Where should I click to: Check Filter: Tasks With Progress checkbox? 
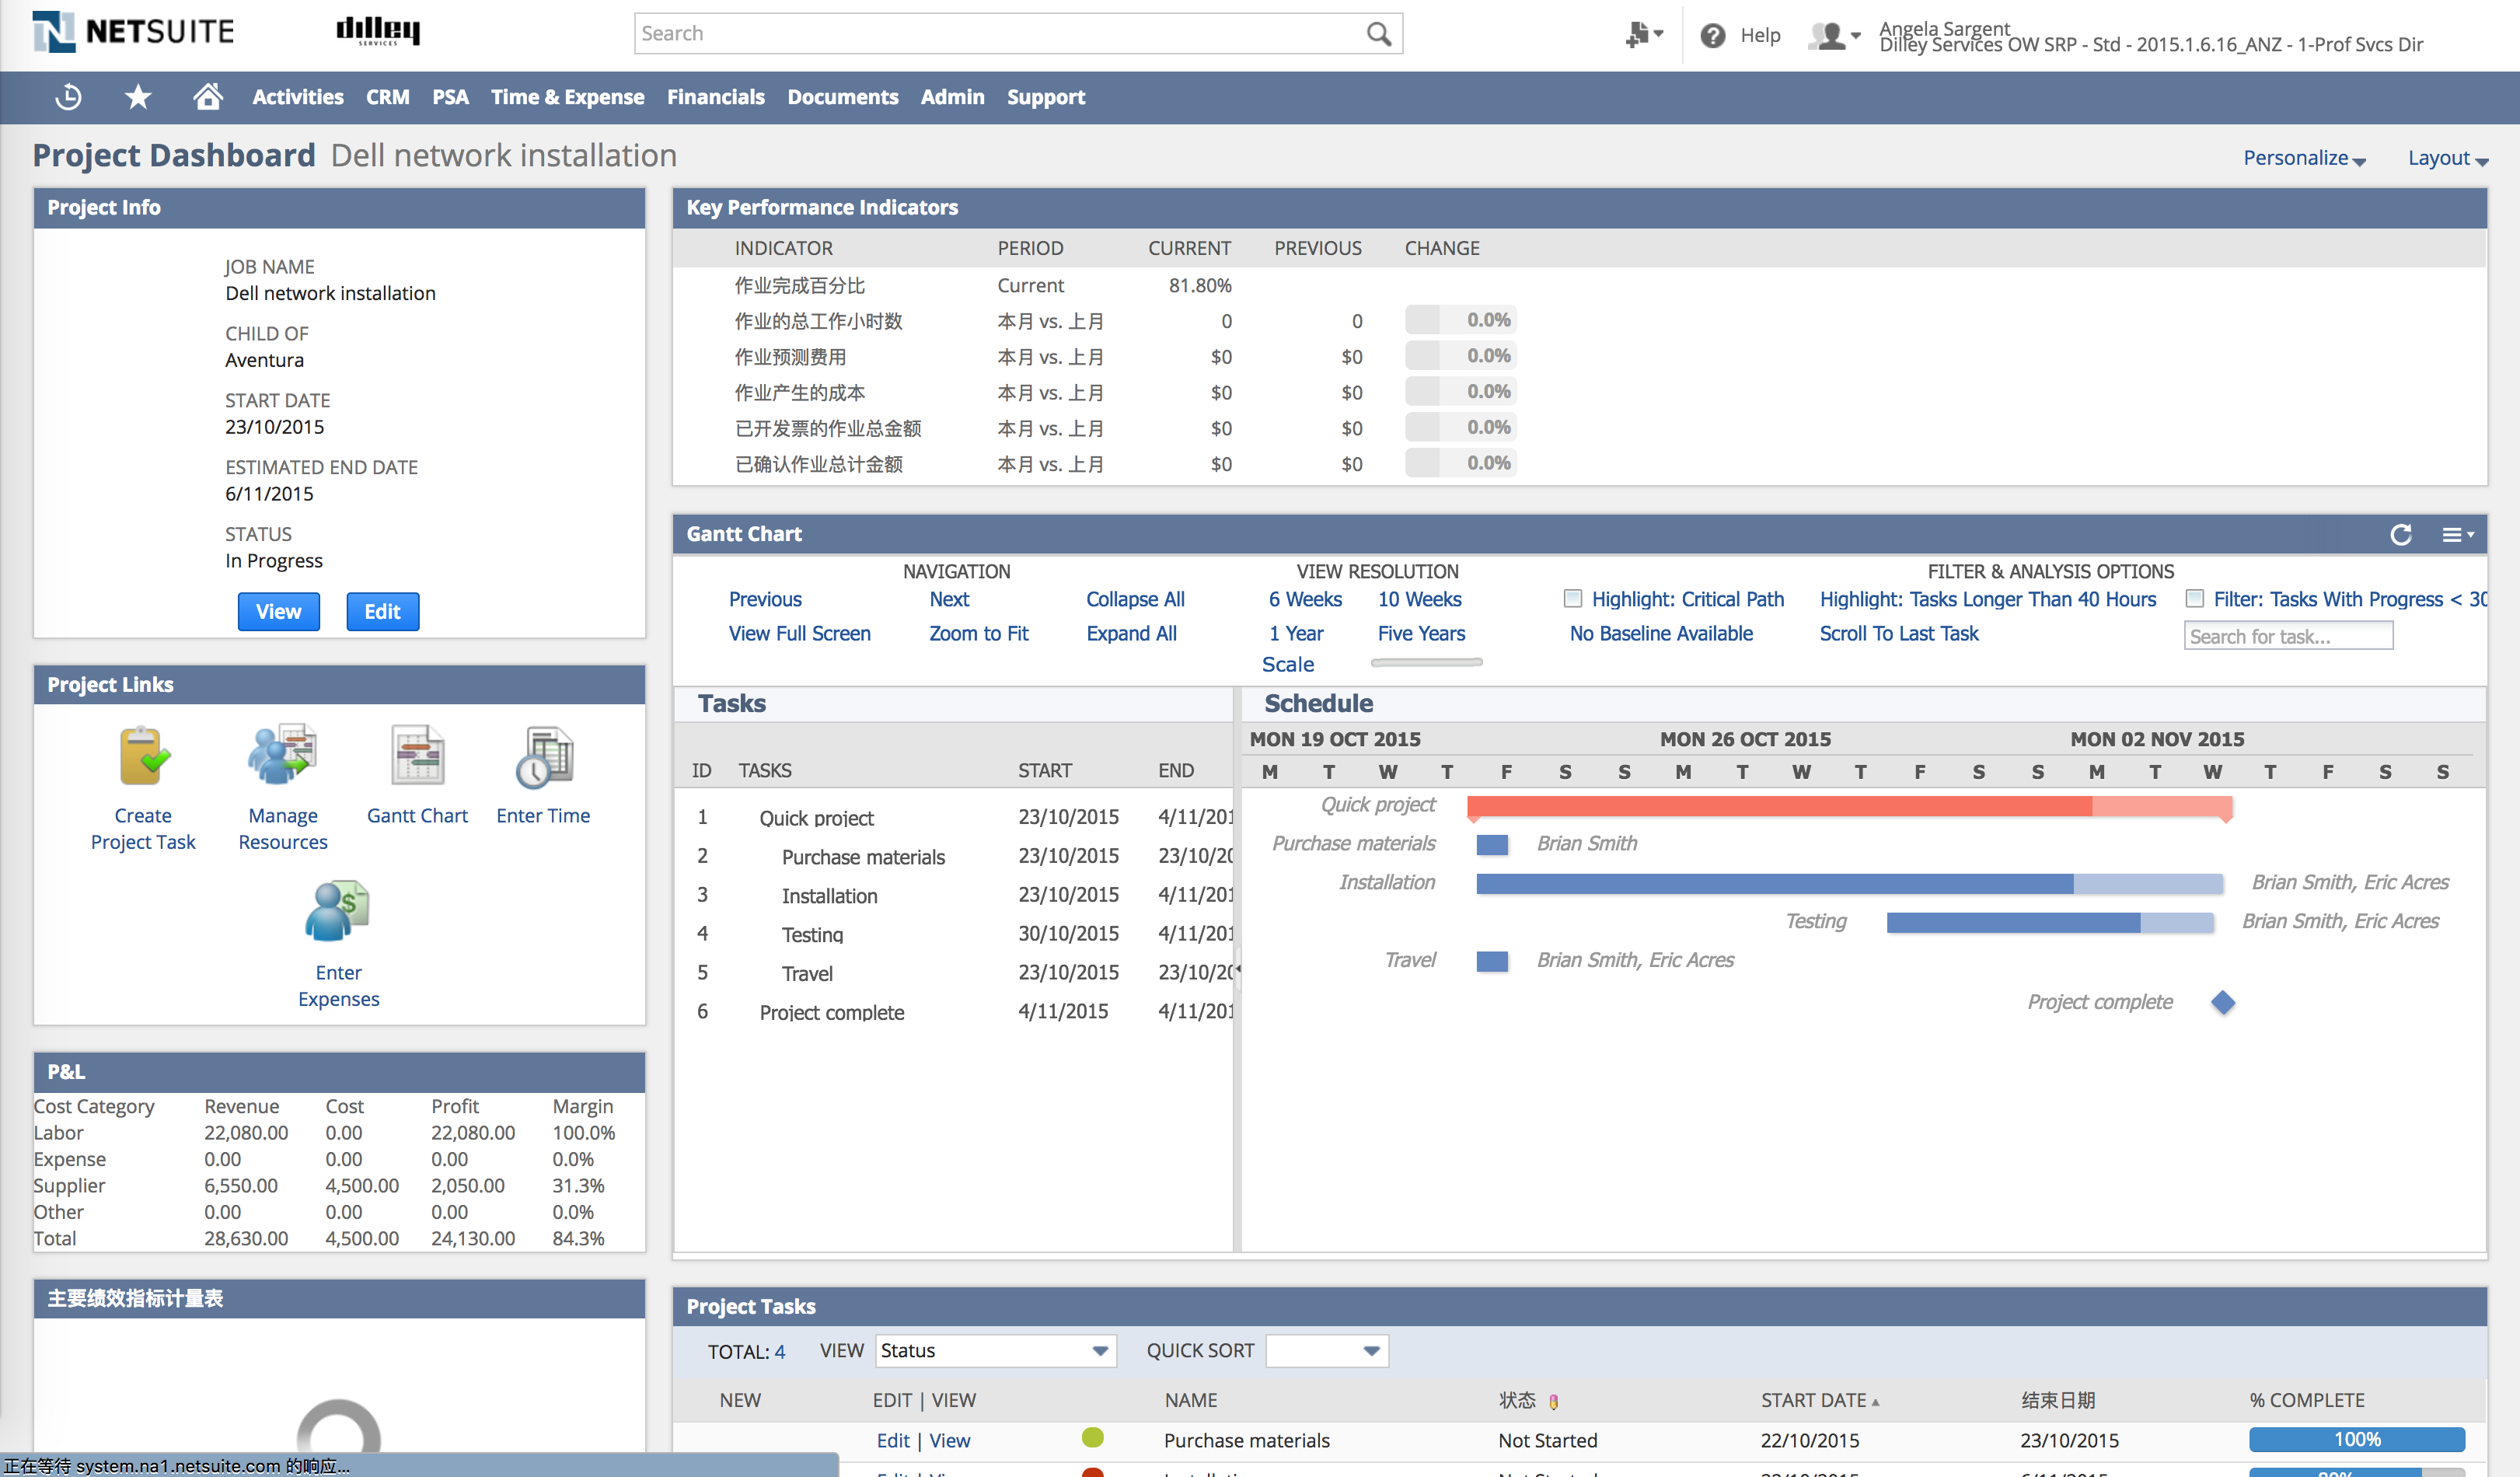coord(2195,599)
